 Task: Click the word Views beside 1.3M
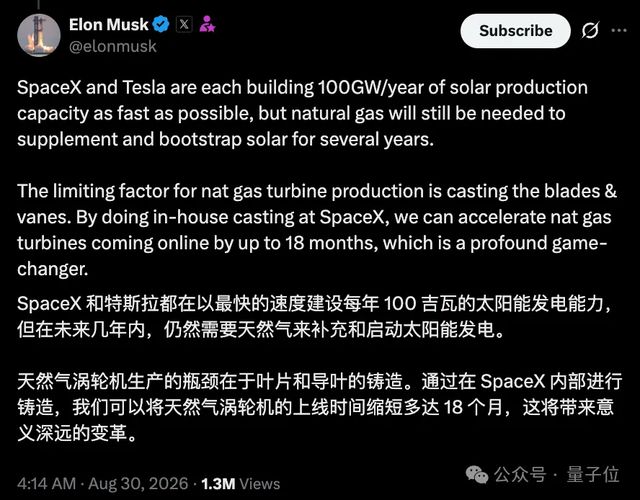(260, 484)
